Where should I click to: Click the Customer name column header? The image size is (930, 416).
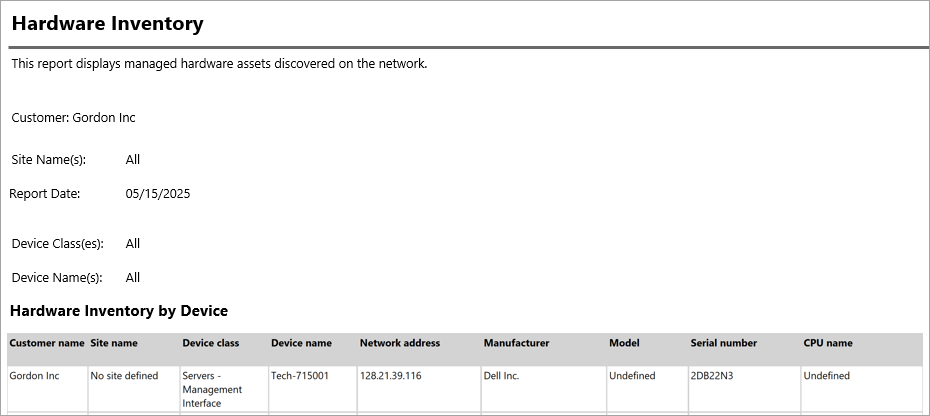point(47,343)
